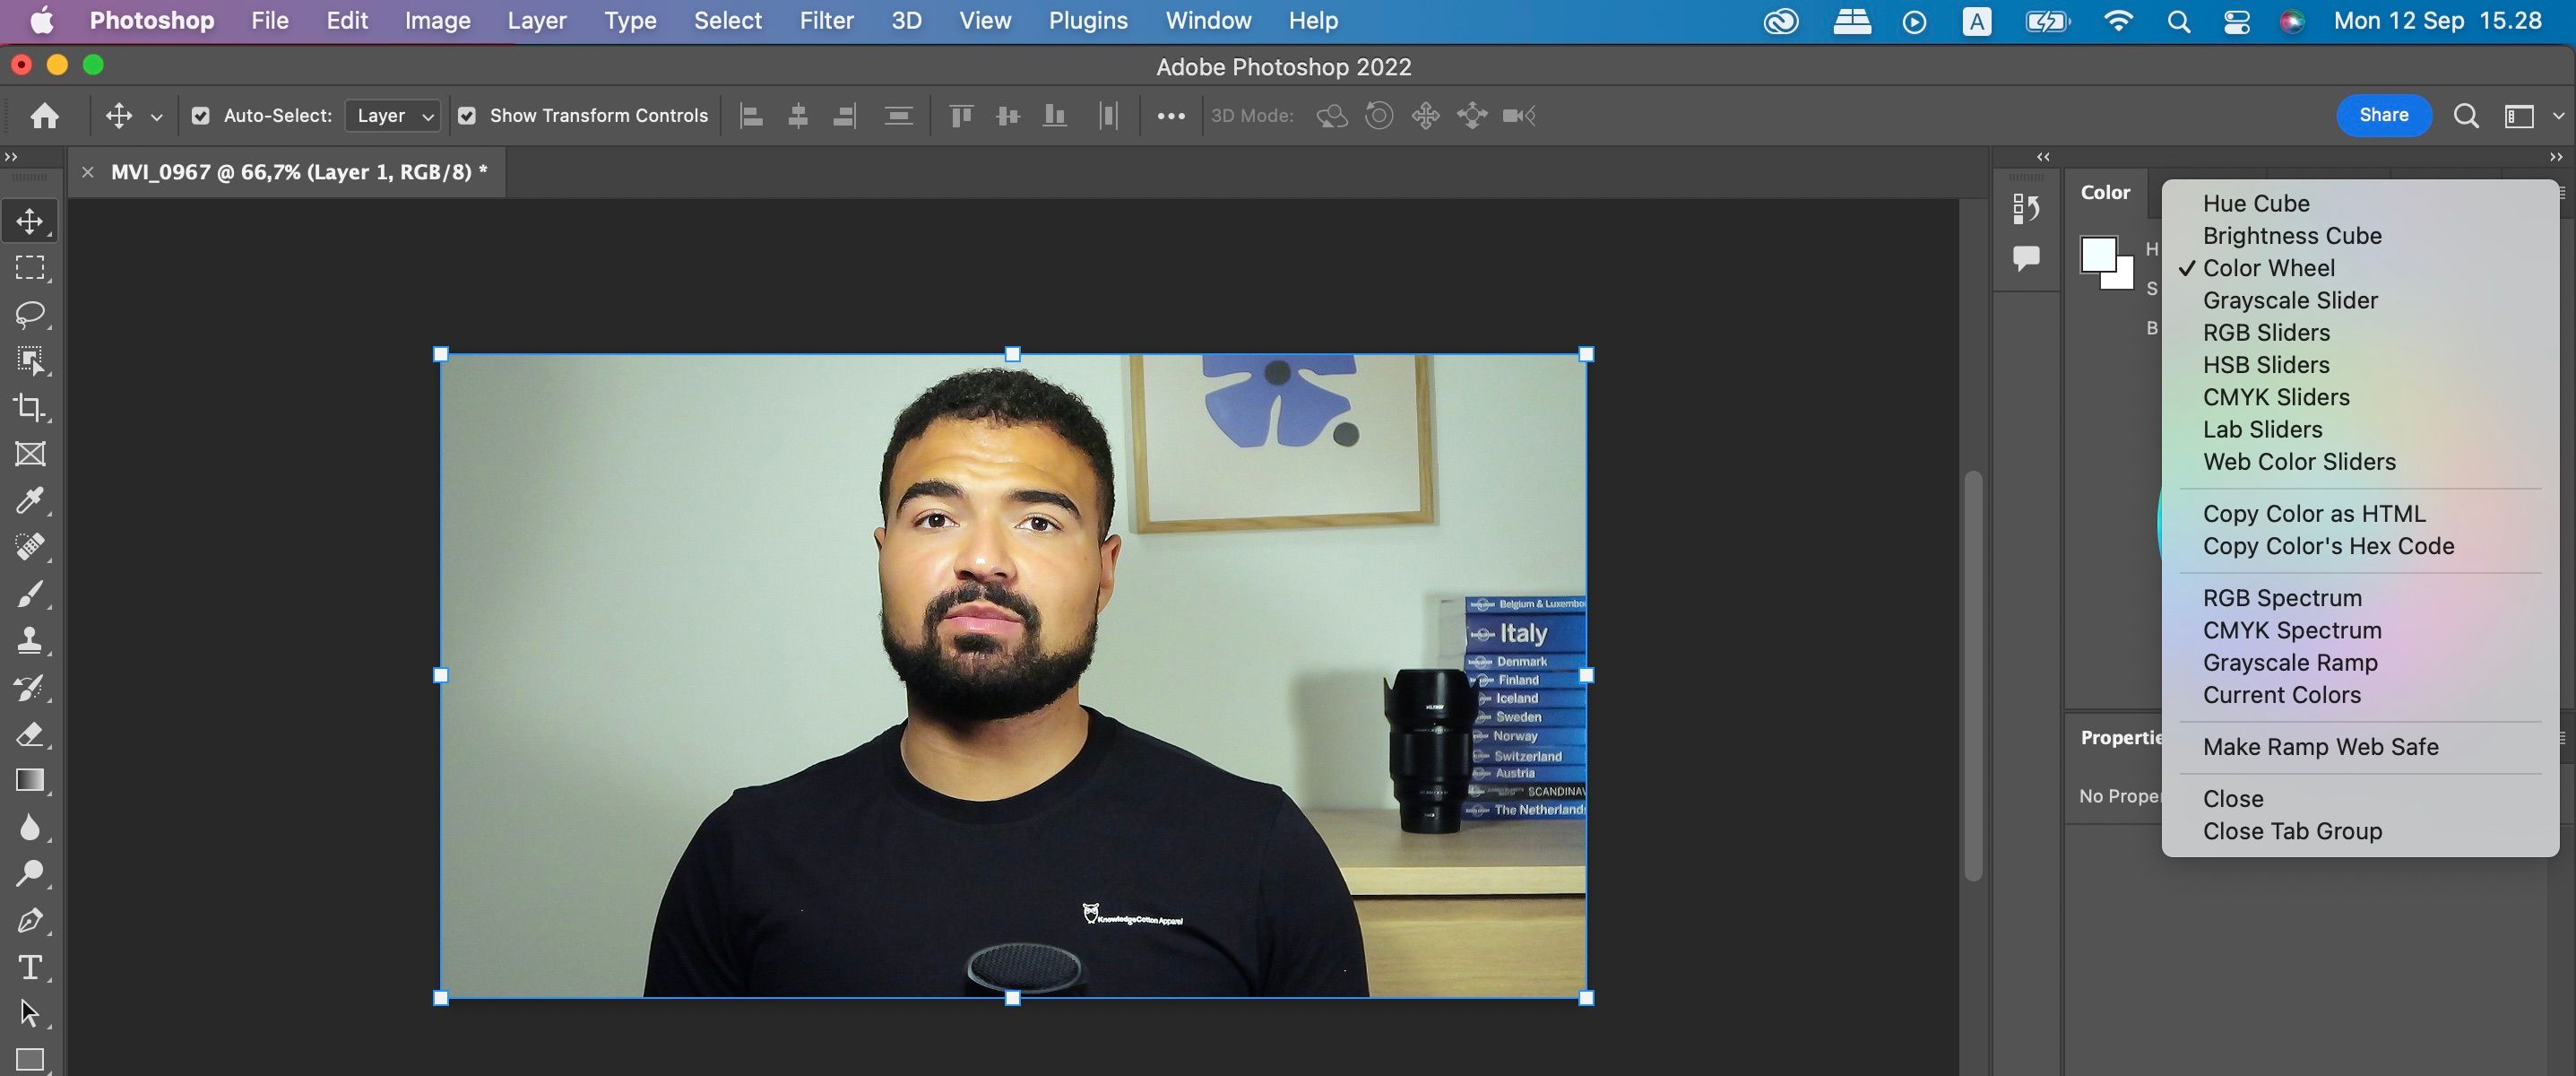Screen dimensions: 2576x1076
Task: Select the Brush tool
Action: (x=30, y=594)
